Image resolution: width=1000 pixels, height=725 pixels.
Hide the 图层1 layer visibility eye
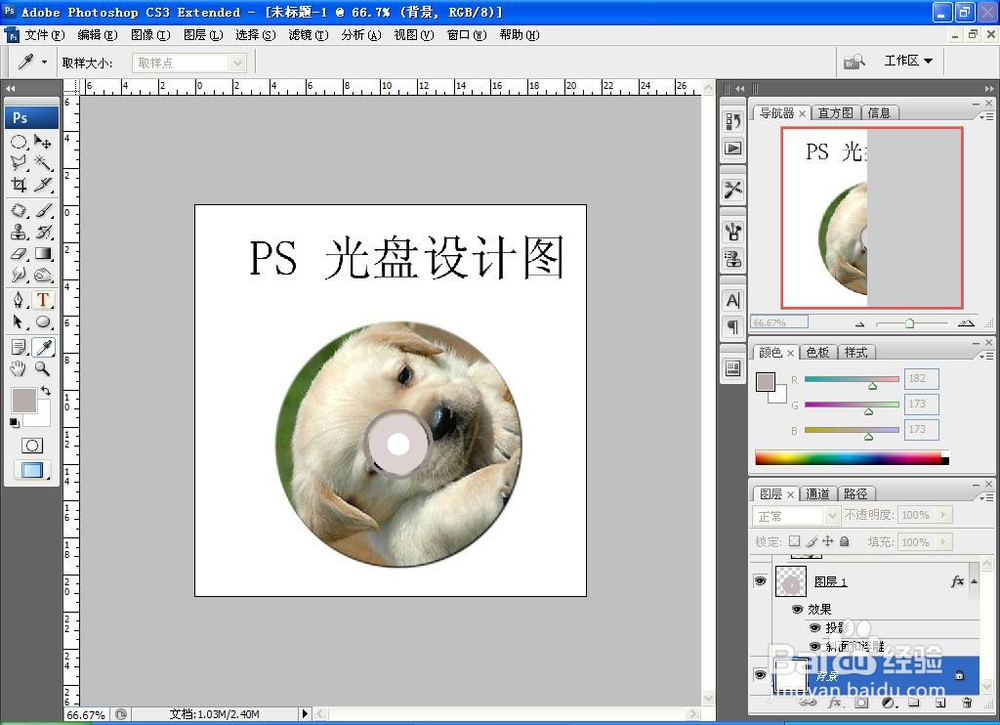tap(761, 581)
